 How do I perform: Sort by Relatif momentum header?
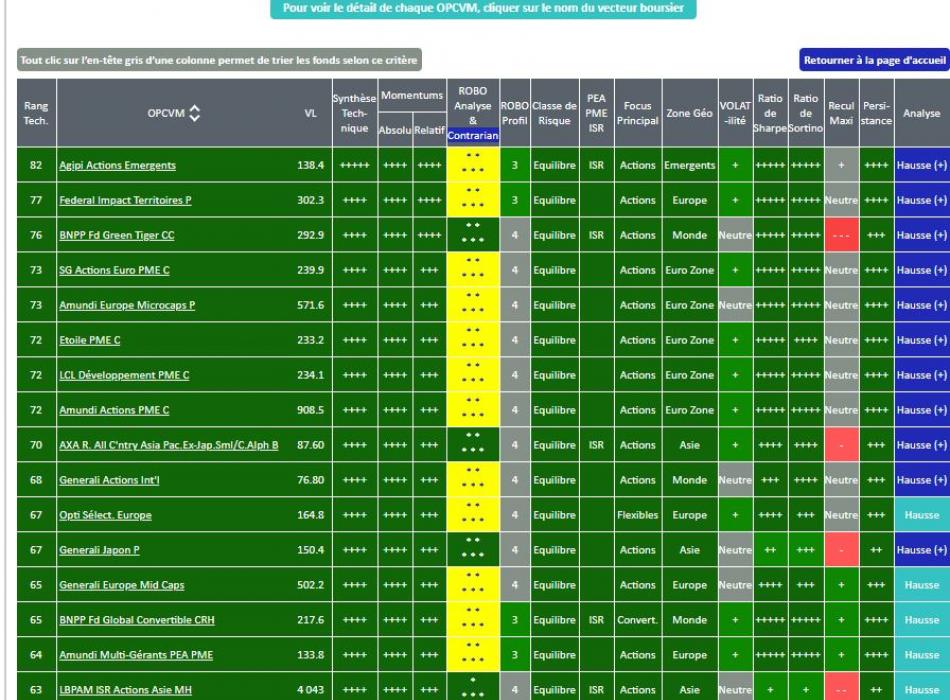[x=430, y=130]
